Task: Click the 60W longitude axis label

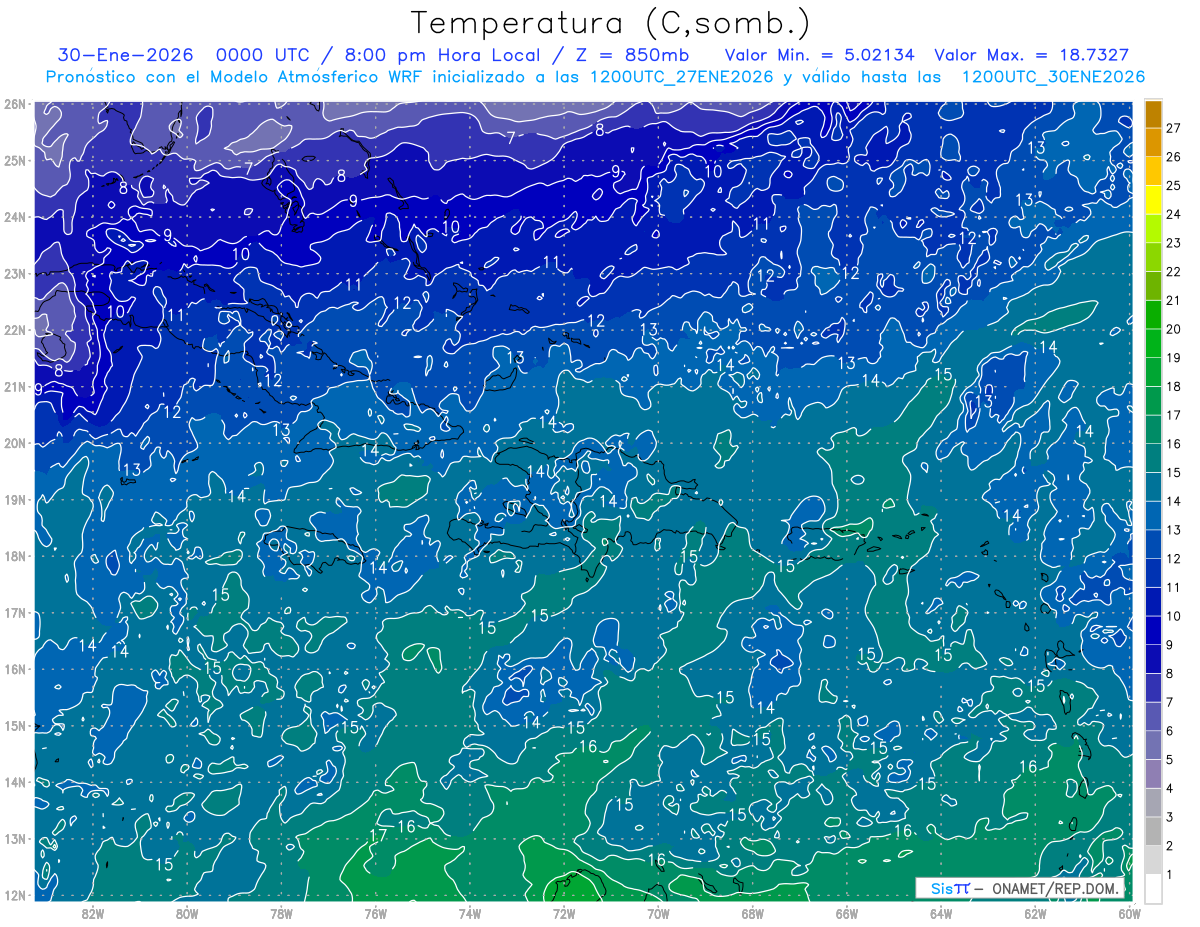Action: pyautogui.click(x=1130, y=912)
